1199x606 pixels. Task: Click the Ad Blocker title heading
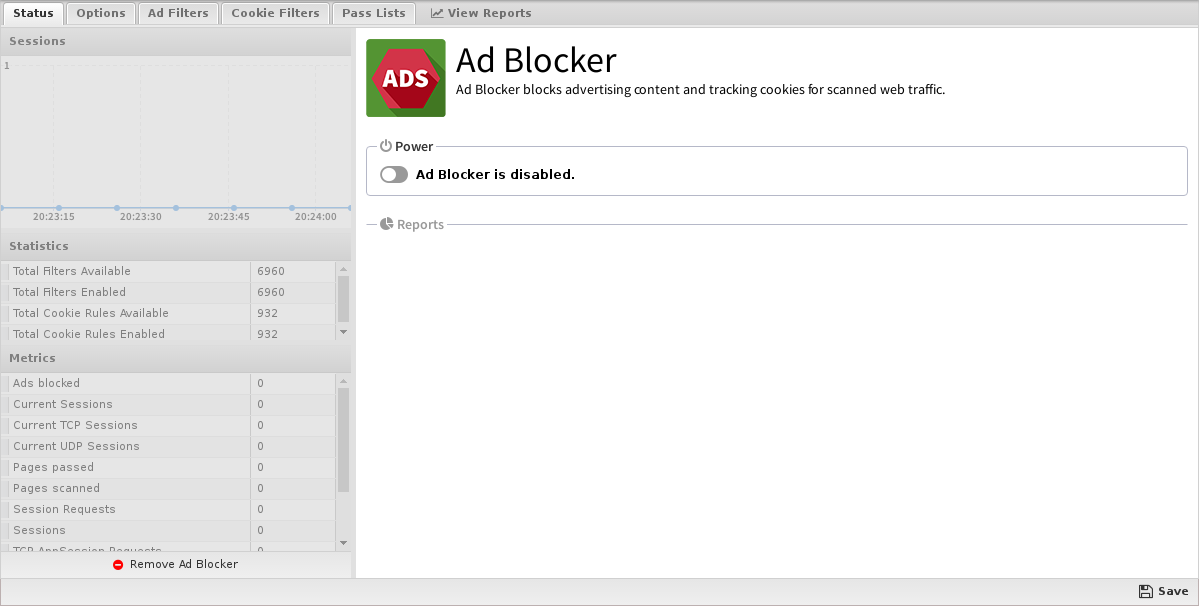tap(536, 60)
